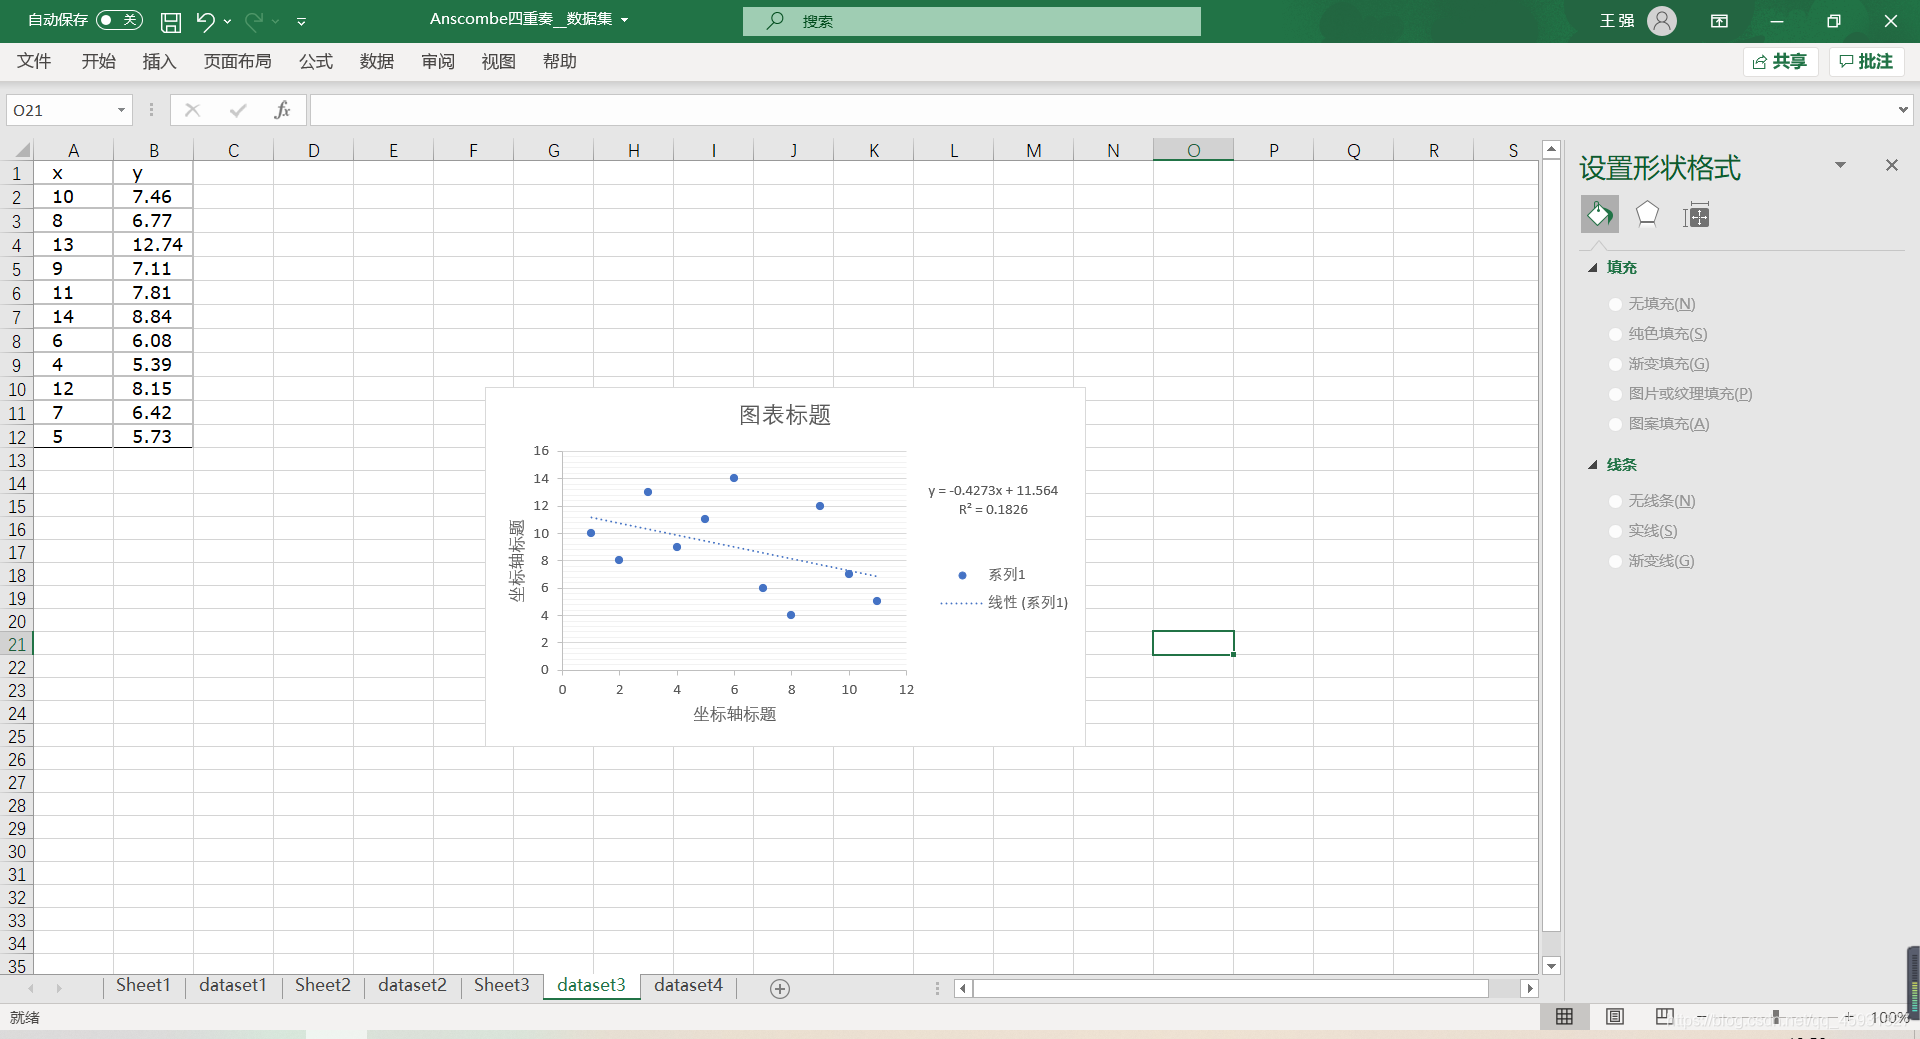Viewport: 1920px width, 1039px height.
Task: Click the Redo arrow icon
Action: 254,21
